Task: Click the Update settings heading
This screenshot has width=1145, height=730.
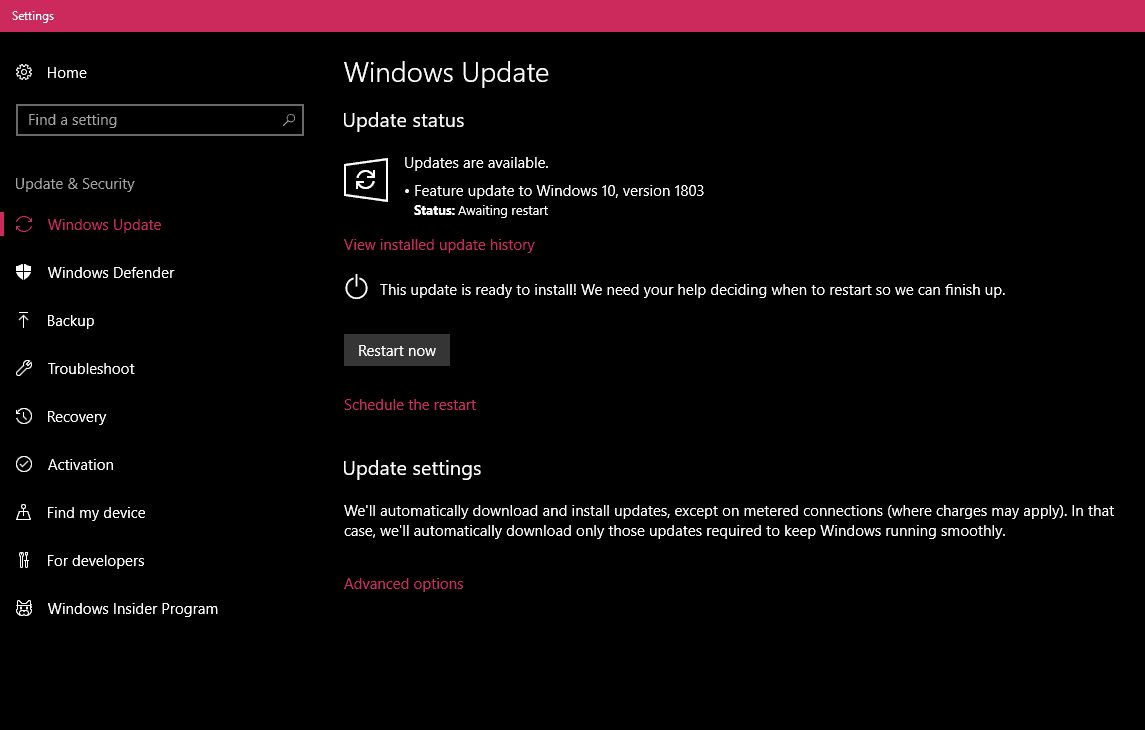Action: (412, 469)
